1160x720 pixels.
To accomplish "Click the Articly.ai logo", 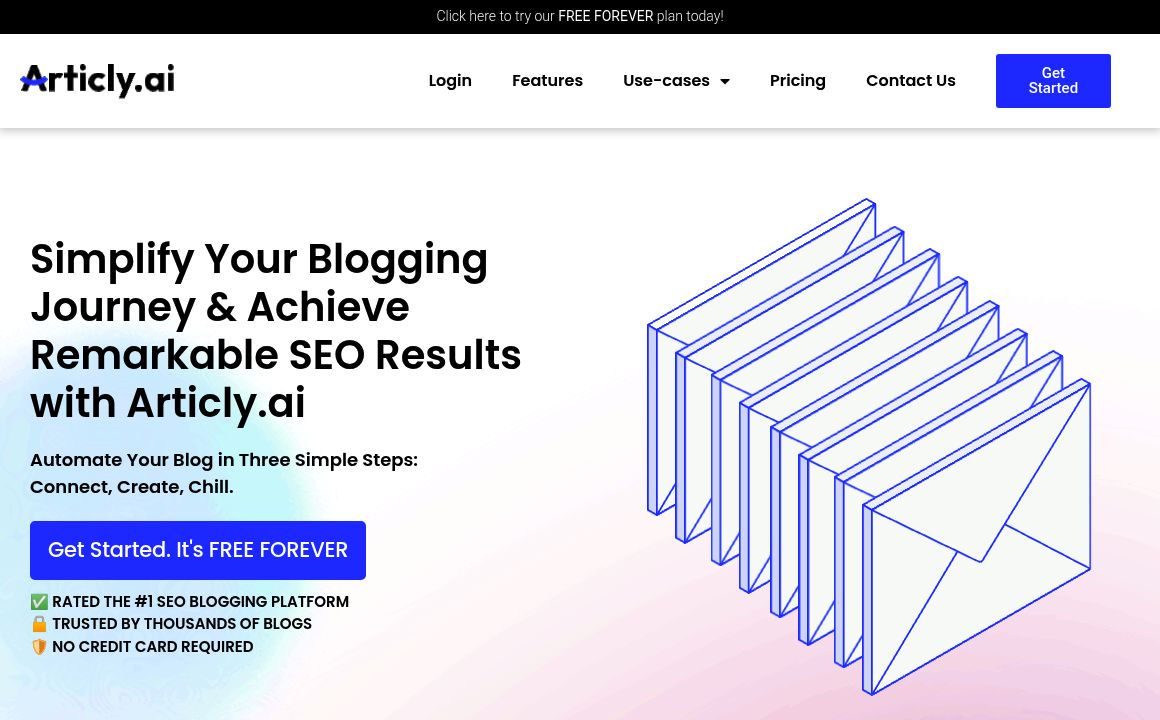I will [96, 81].
